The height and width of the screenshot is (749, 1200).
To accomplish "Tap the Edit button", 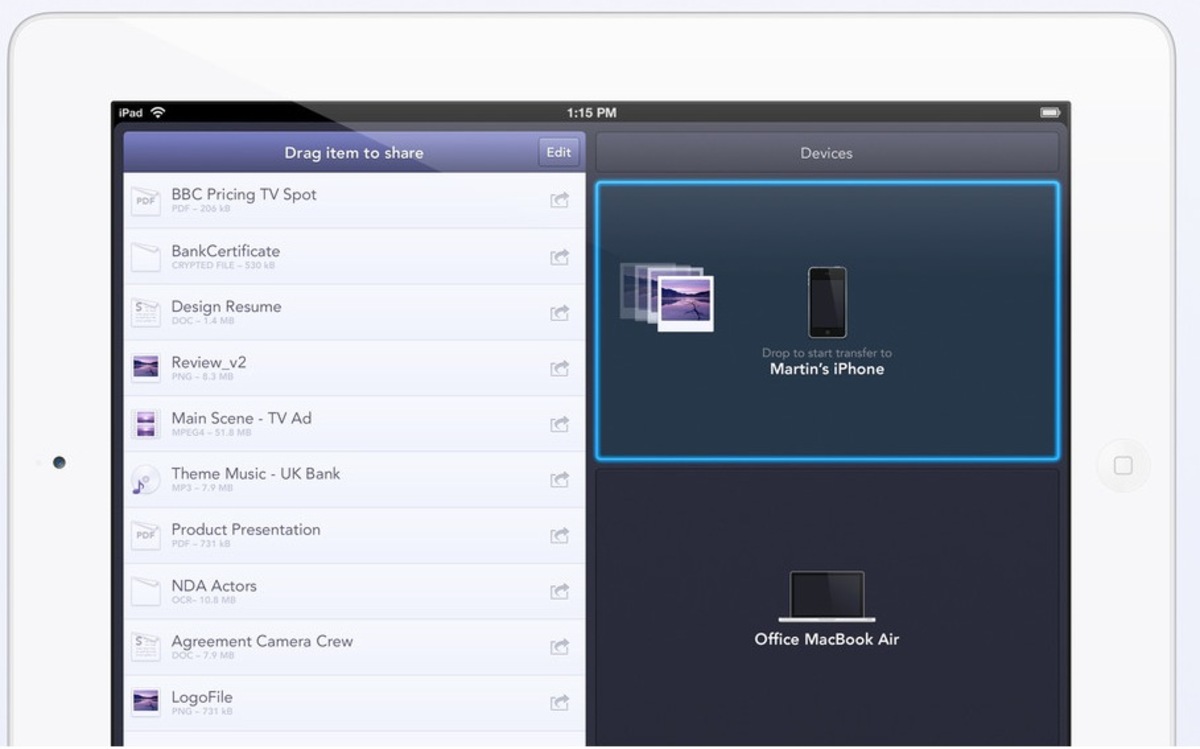I will [x=558, y=152].
